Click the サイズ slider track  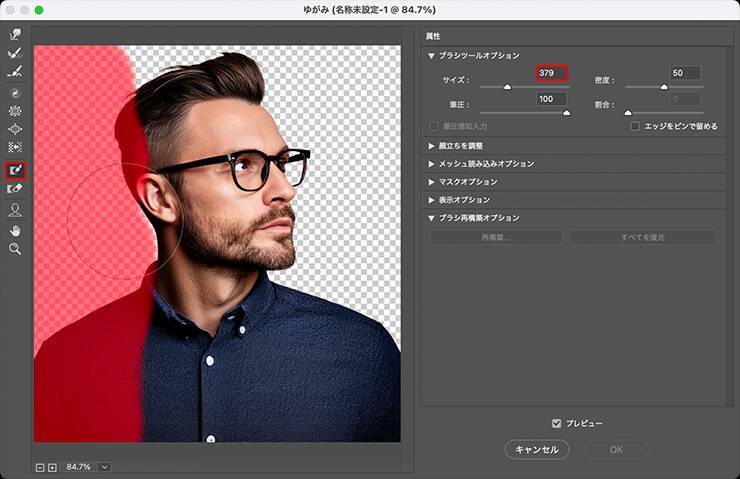(x=524, y=88)
